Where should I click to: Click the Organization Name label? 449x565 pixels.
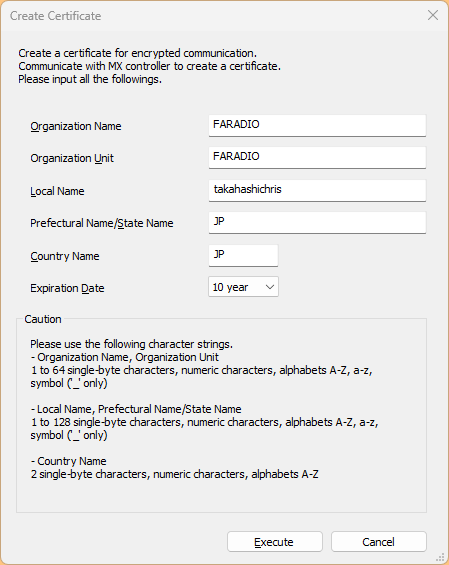[76, 126]
